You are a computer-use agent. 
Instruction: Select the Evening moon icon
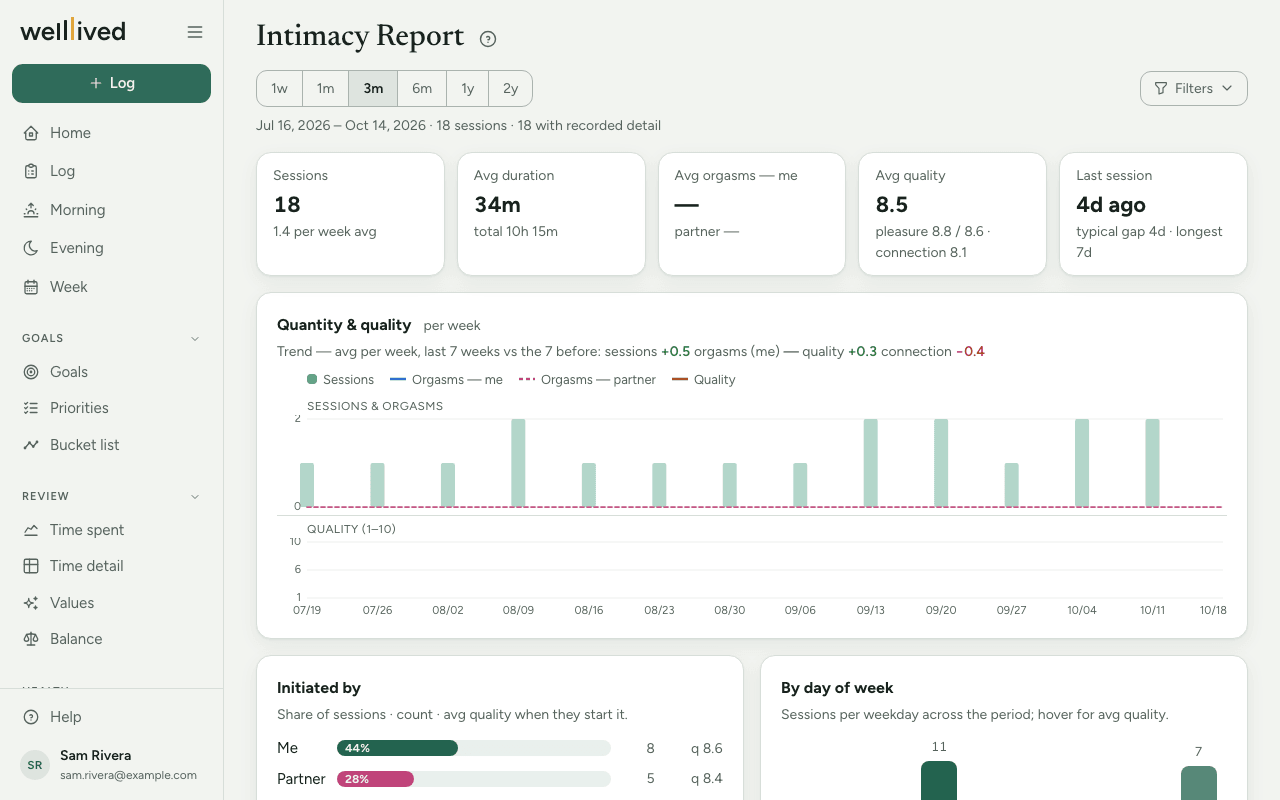[x=31, y=248]
